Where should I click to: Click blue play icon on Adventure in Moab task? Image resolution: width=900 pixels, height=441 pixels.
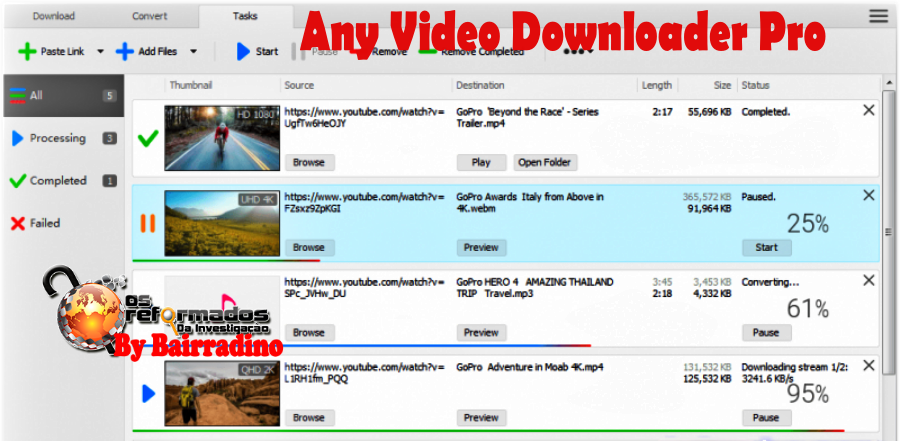(149, 393)
